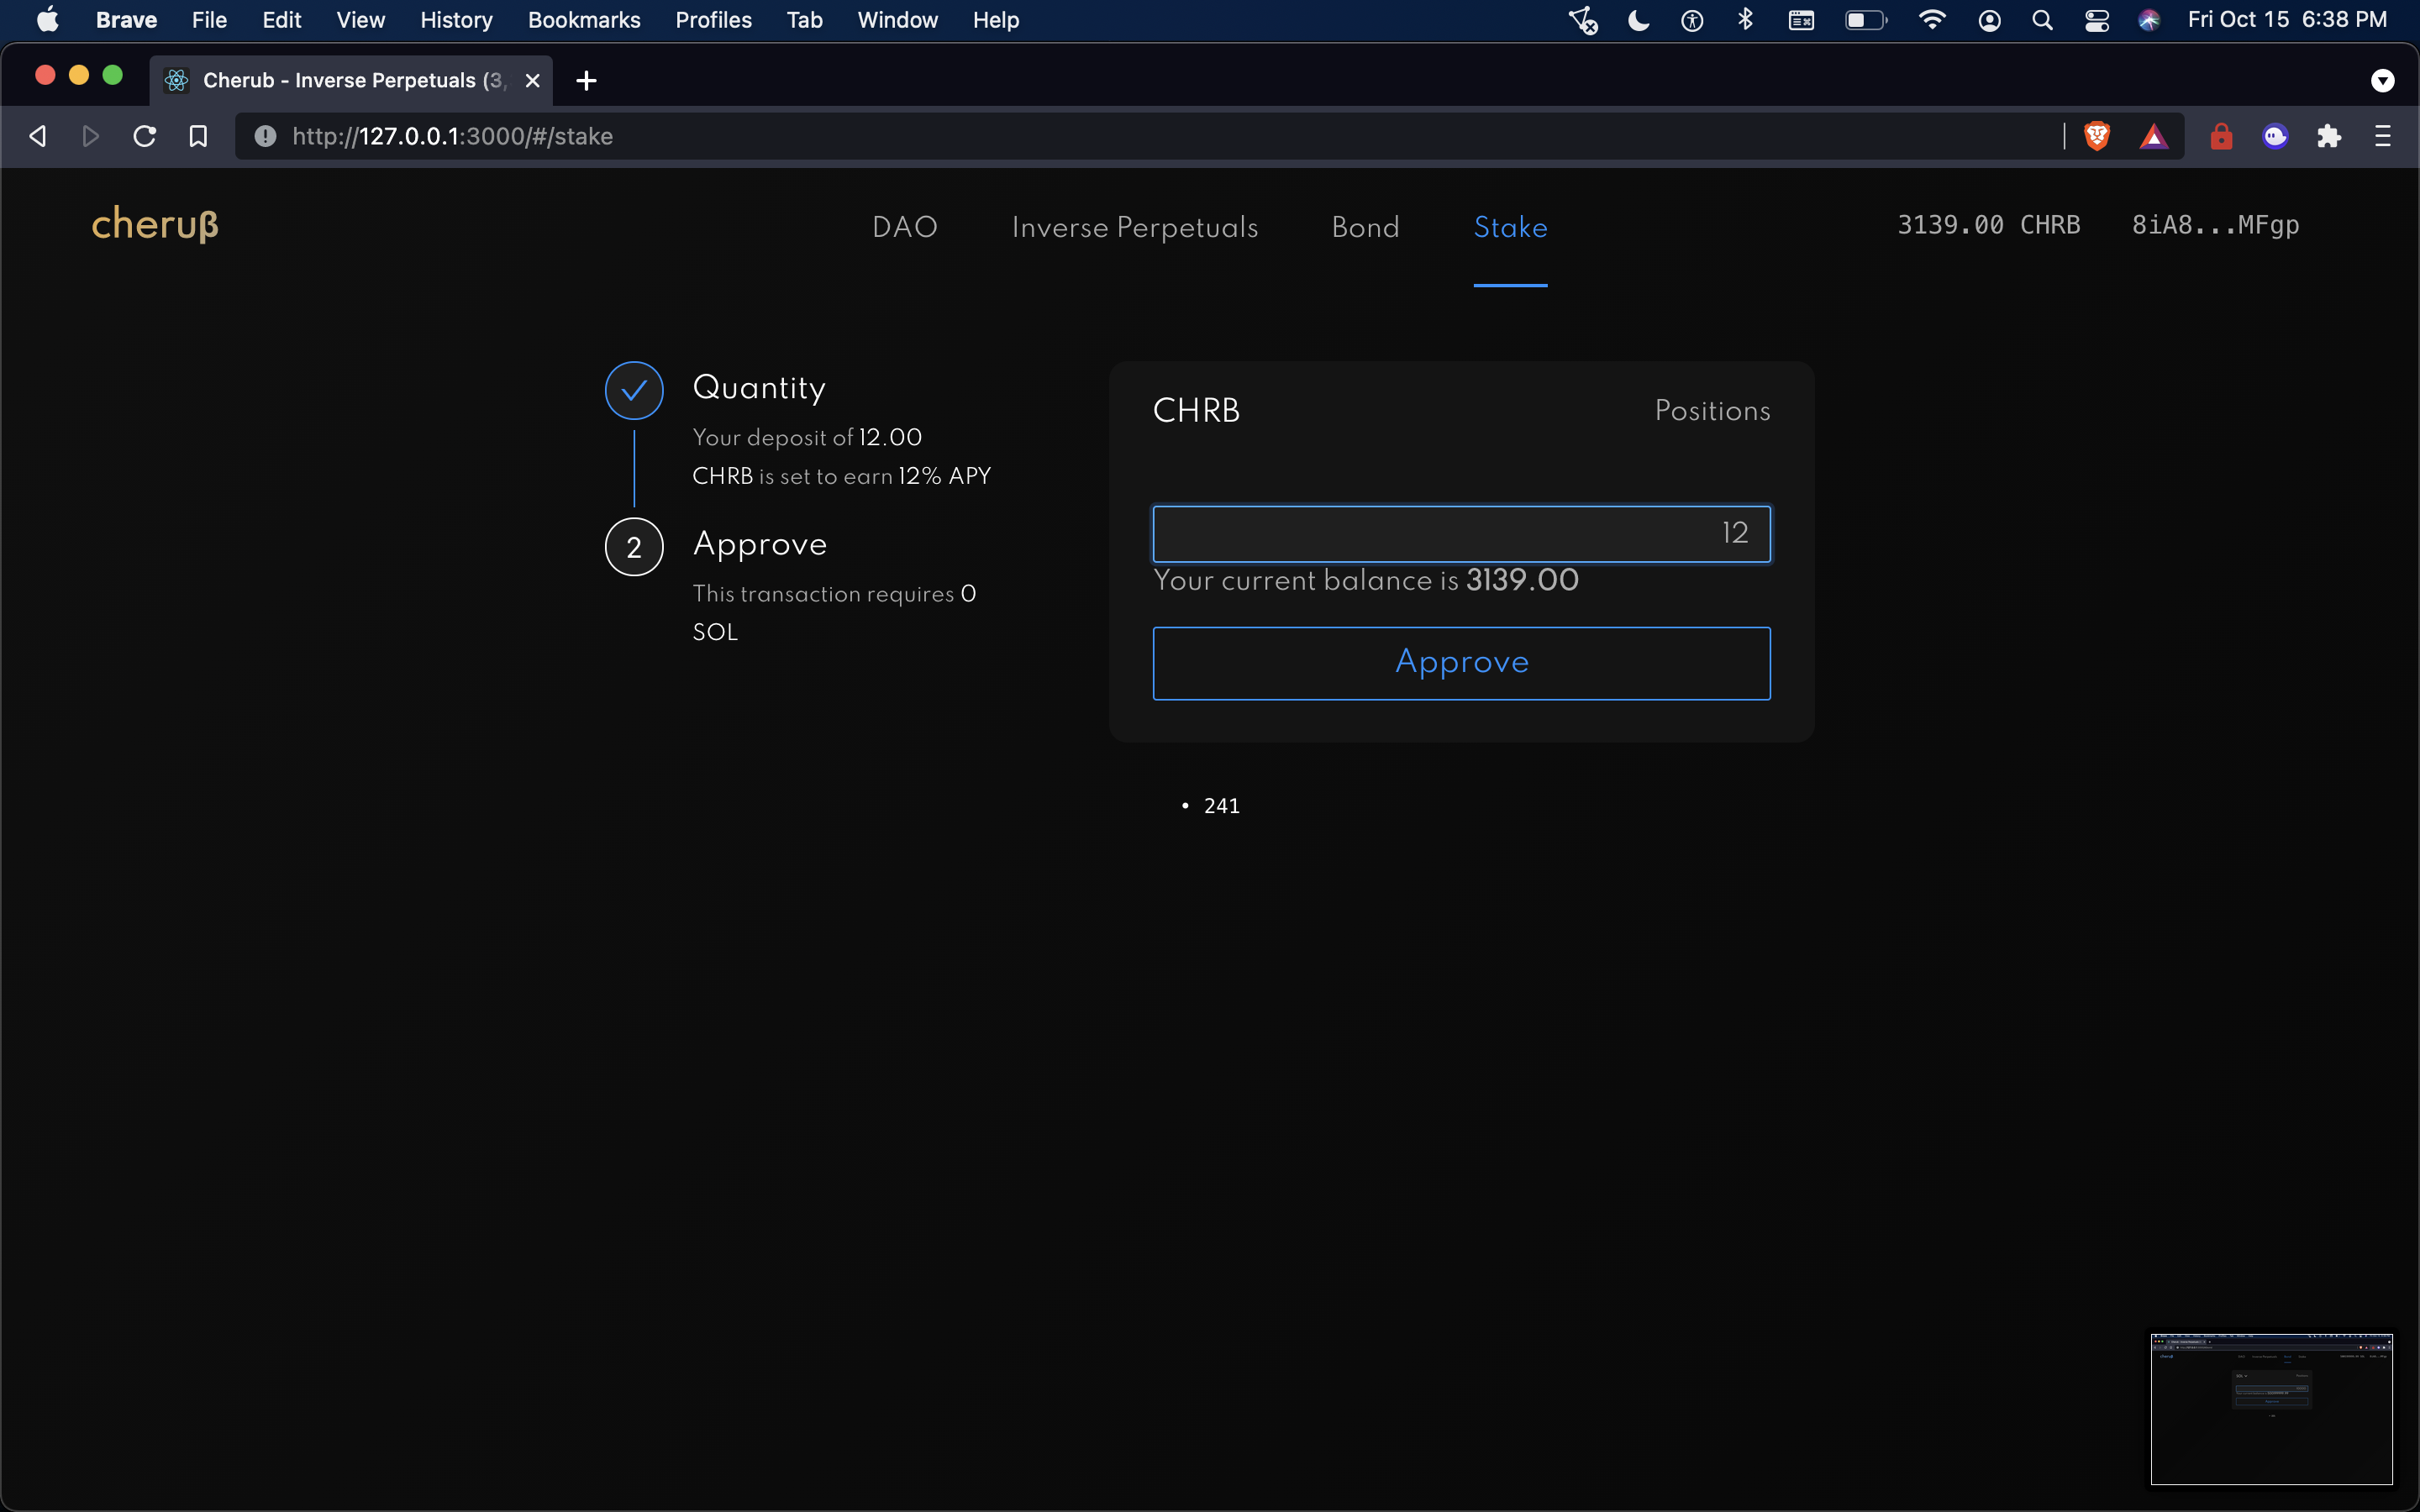Expand the tab search dropdown arrow

(2382, 81)
